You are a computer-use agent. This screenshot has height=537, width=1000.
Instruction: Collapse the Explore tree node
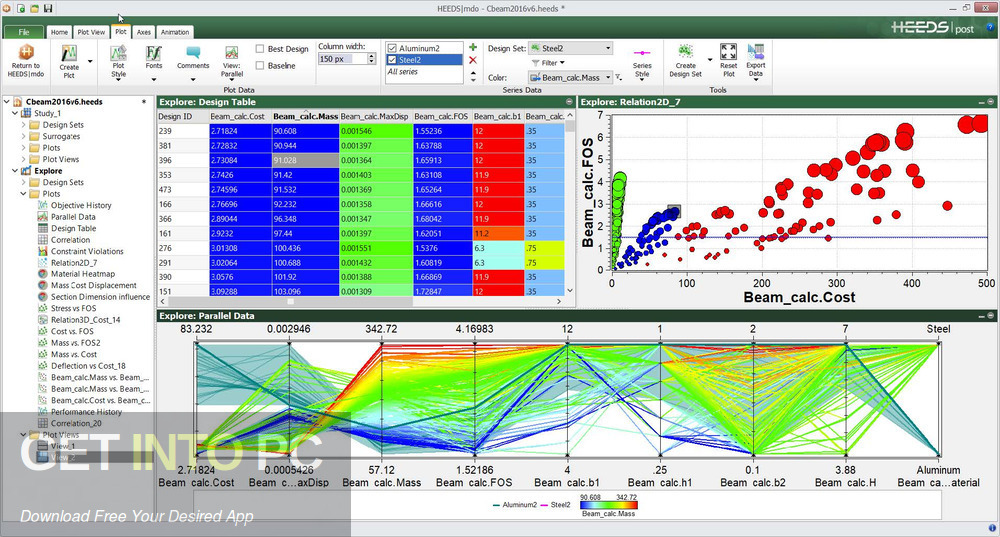[x=15, y=171]
